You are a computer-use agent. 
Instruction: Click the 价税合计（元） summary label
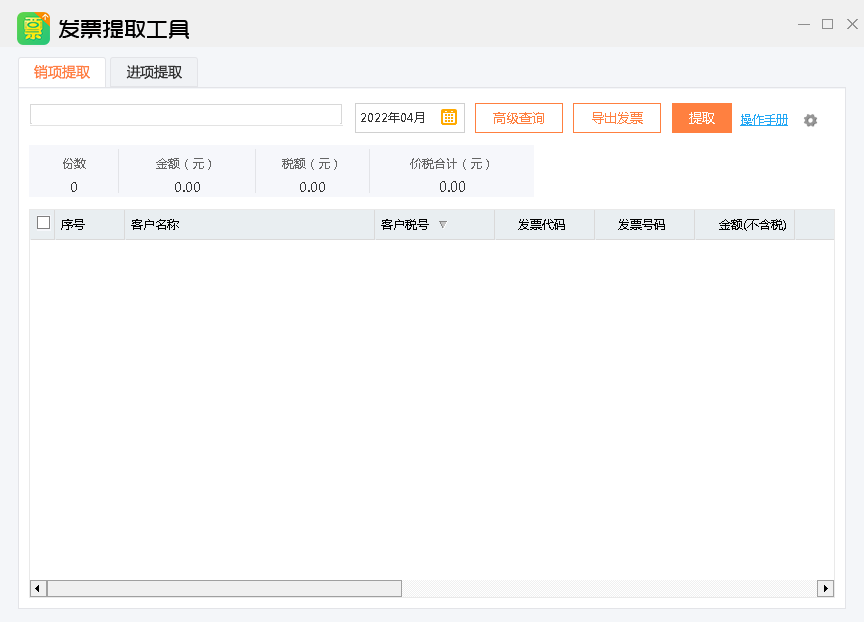[x=450, y=164]
